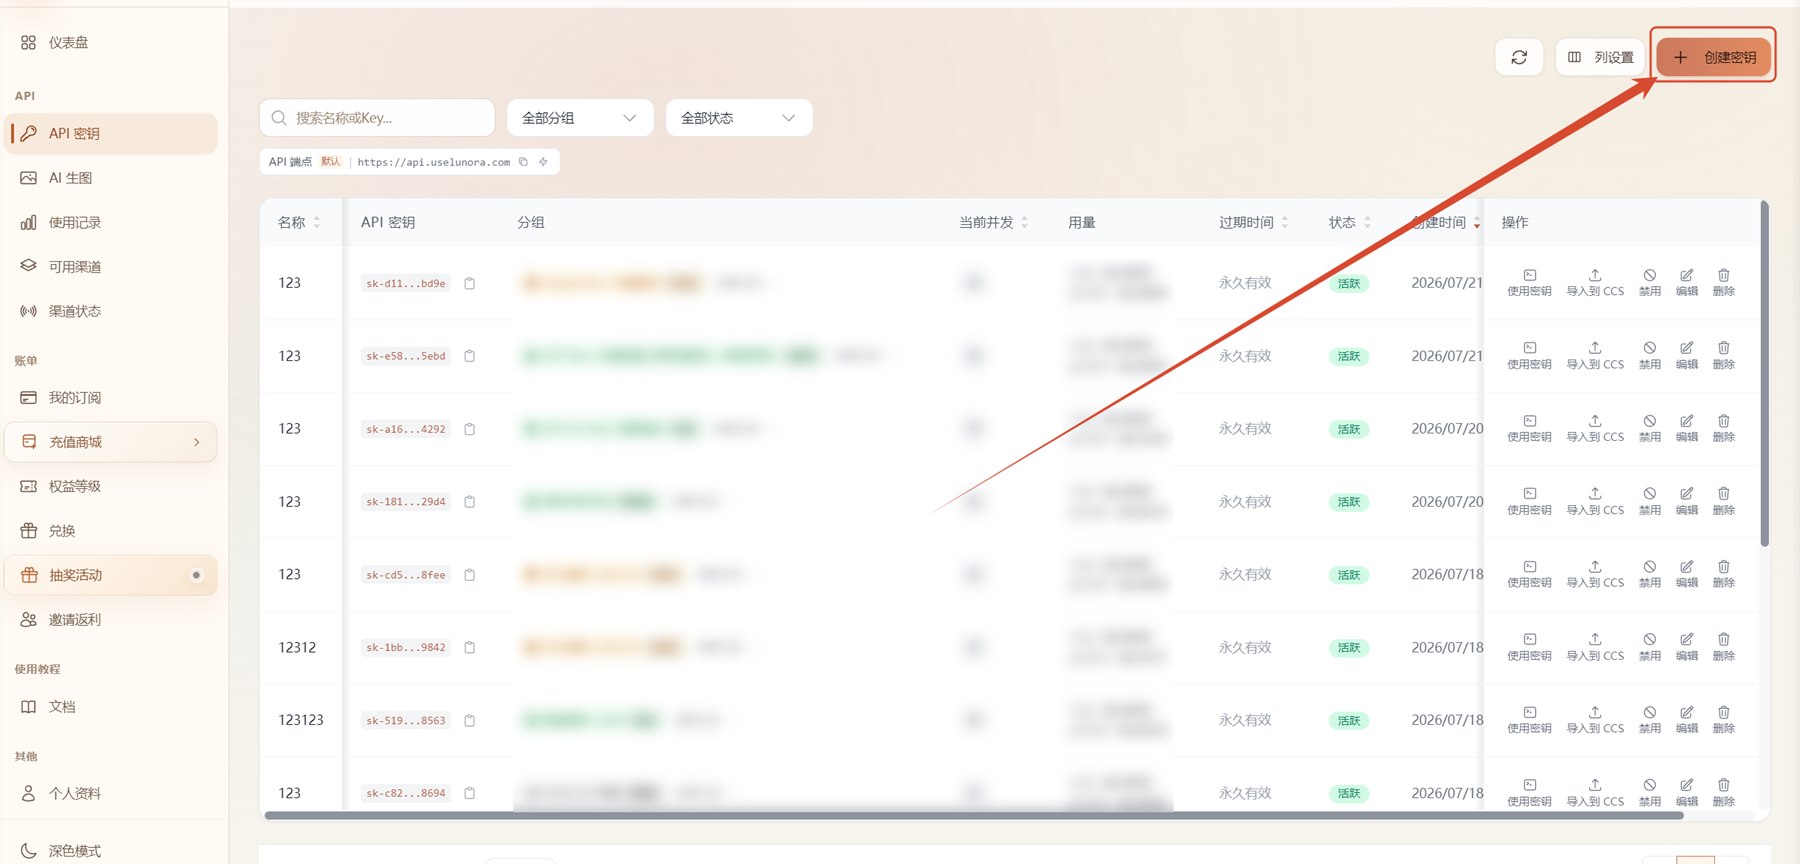Copy the sk-519...8563 key

tap(469, 721)
